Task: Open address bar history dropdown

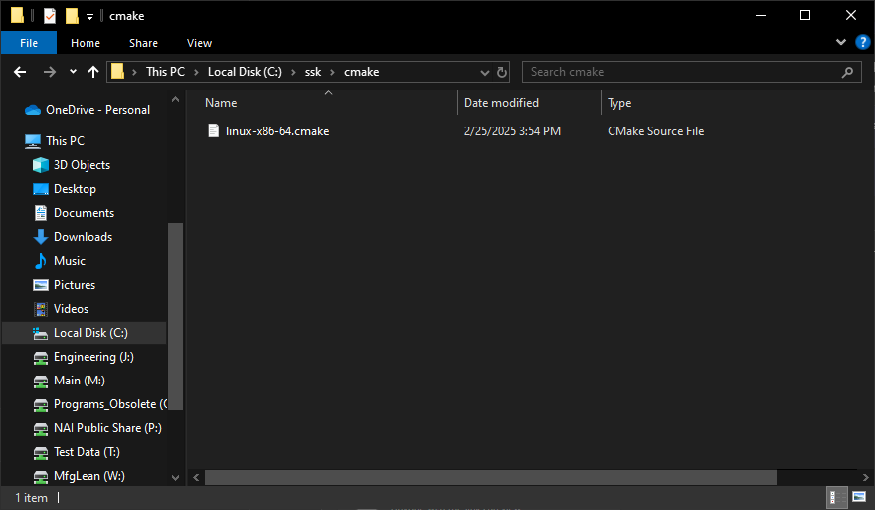Action: point(484,73)
